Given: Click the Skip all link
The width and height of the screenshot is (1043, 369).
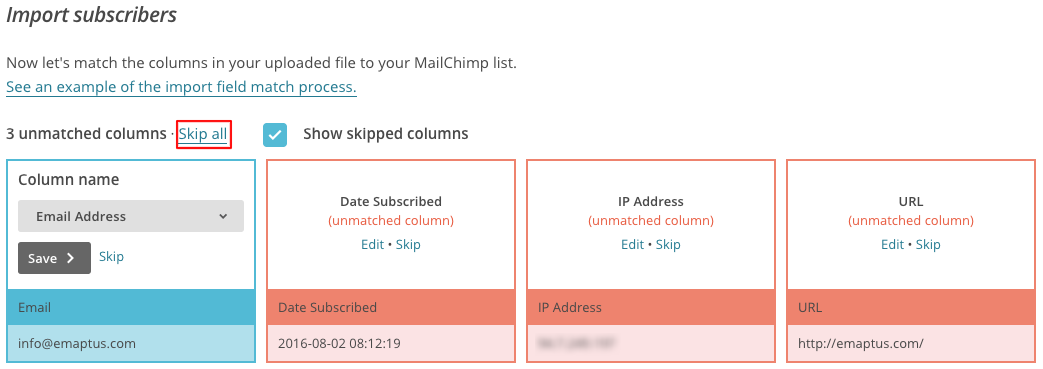Looking at the screenshot, I should coord(203,134).
